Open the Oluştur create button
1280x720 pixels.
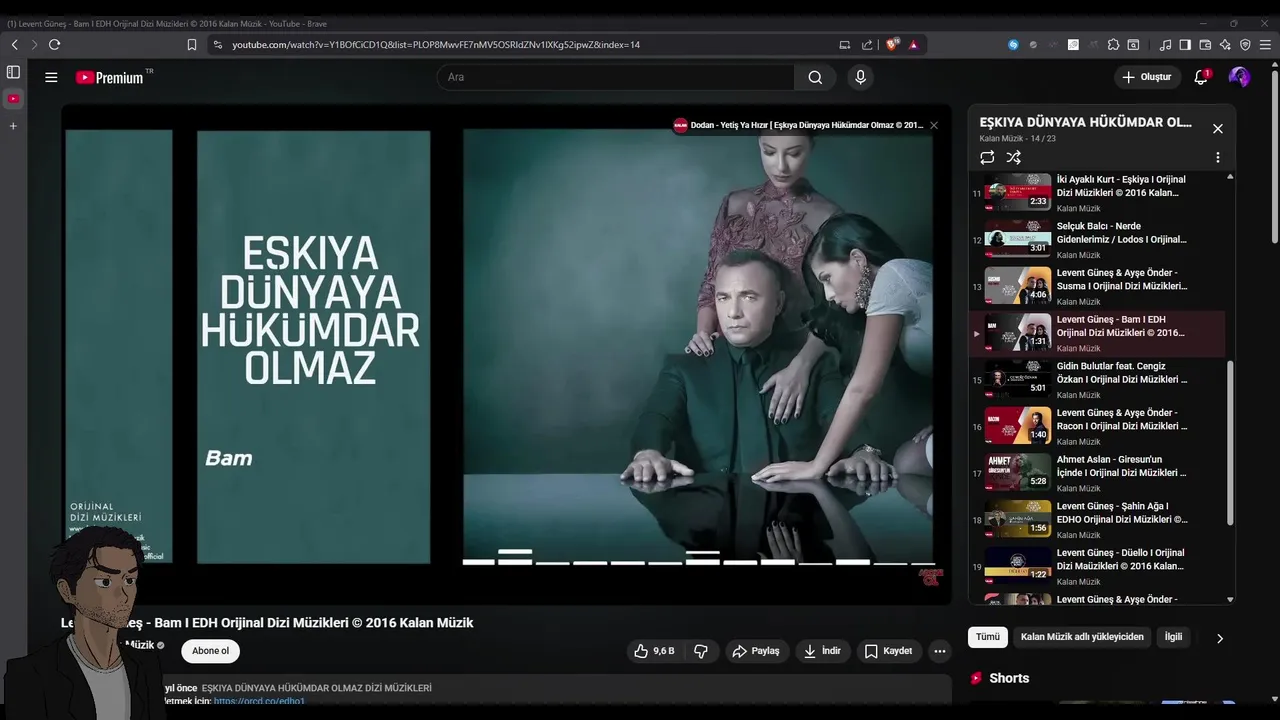[1146, 77]
